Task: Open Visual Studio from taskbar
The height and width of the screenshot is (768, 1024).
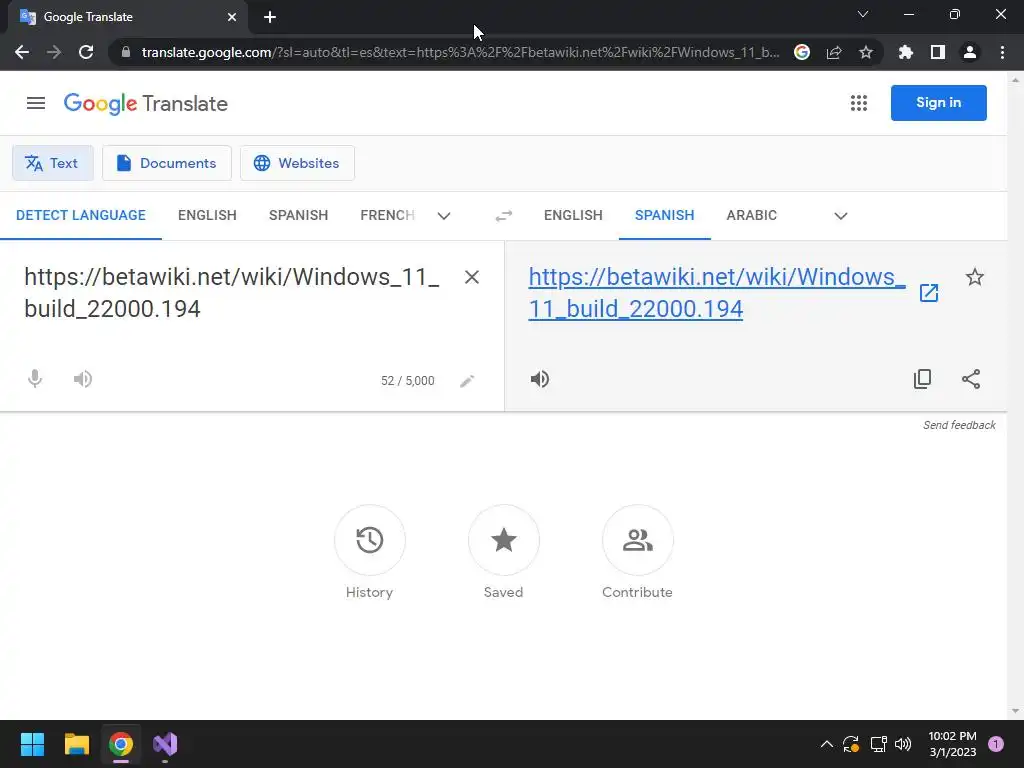Action: [x=165, y=744]
